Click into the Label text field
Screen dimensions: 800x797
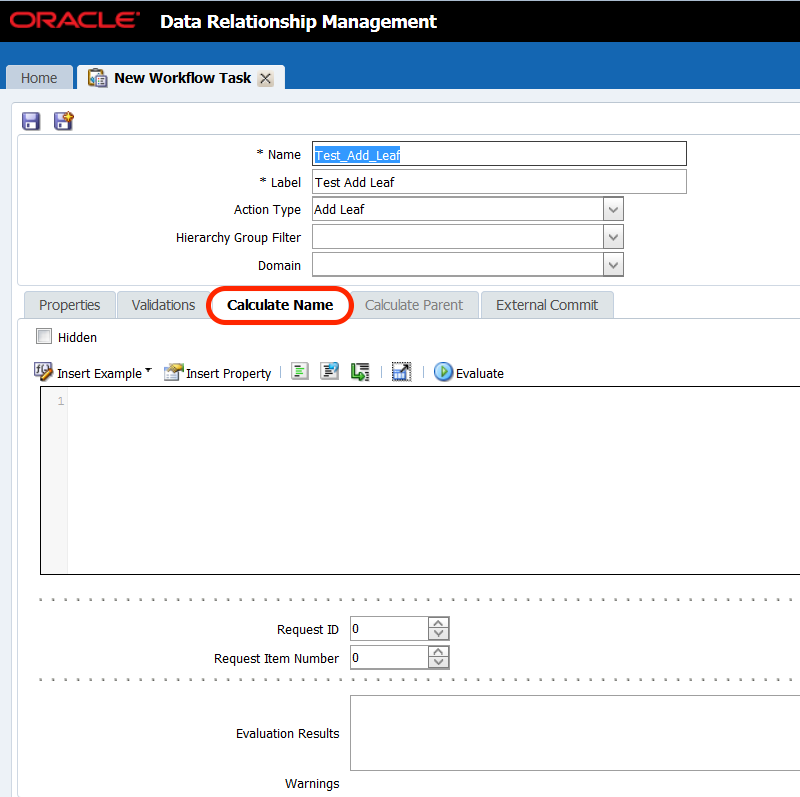[x=499, y=182]
